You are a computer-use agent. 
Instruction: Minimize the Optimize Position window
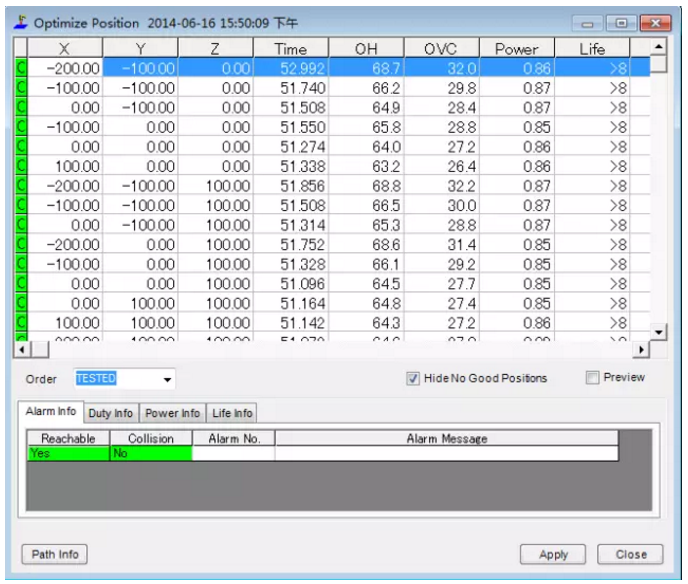click(x=587, y=23)
